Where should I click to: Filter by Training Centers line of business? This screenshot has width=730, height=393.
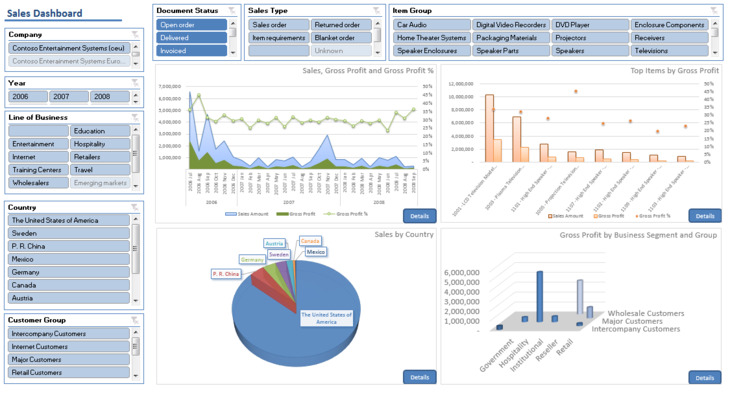click(x=38, y=170)
